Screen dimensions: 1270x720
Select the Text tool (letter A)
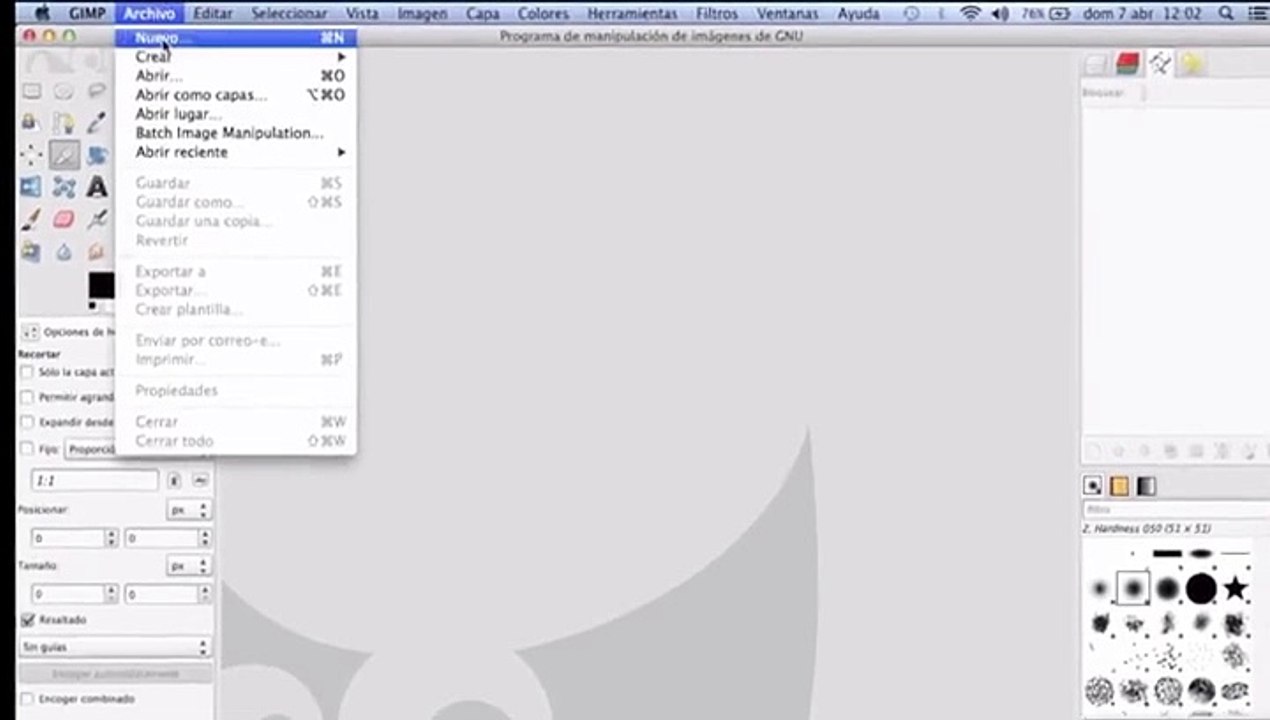[x=96, y=187]
